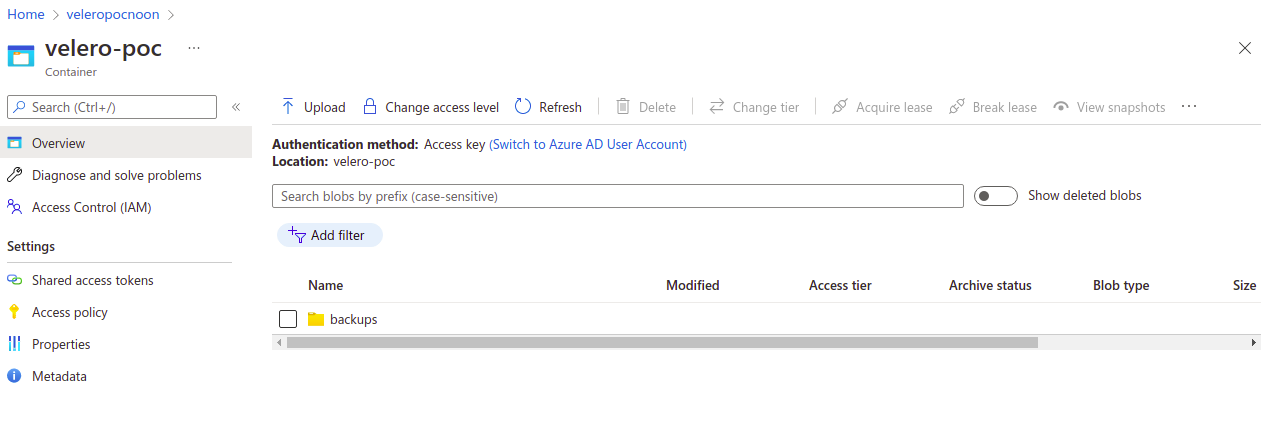Screen dimensions: 1271x443
Task: Open Access Control (IAM) menu item
Action: (x=91, y=207)
